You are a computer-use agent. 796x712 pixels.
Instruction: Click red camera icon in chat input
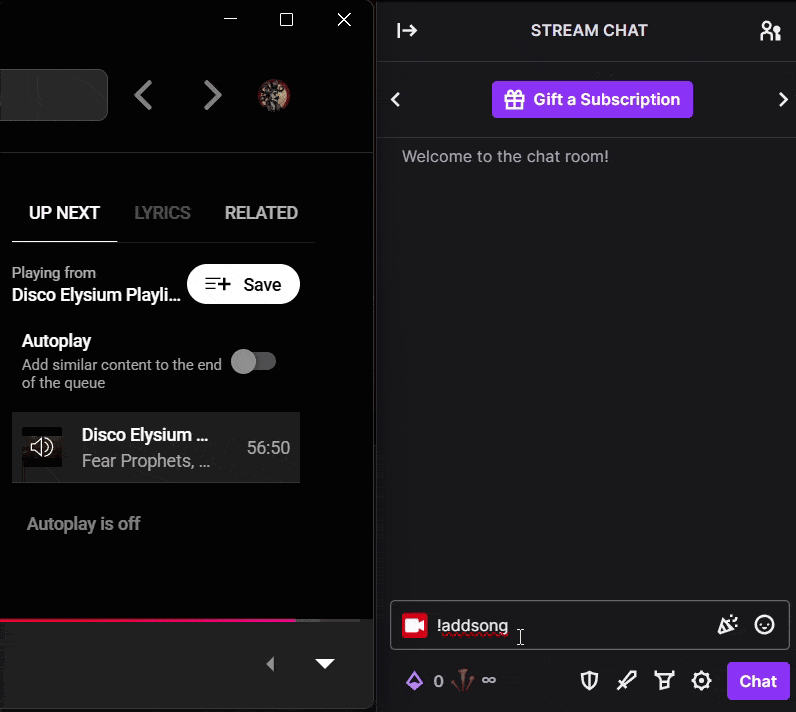pyautogui.click(x=415, y=625)
